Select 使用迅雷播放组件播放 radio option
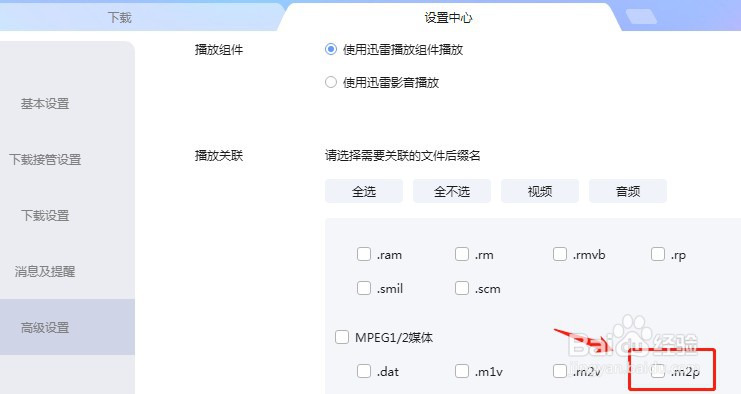The width and height of the screenshot is (741, 394). [331, 49]
